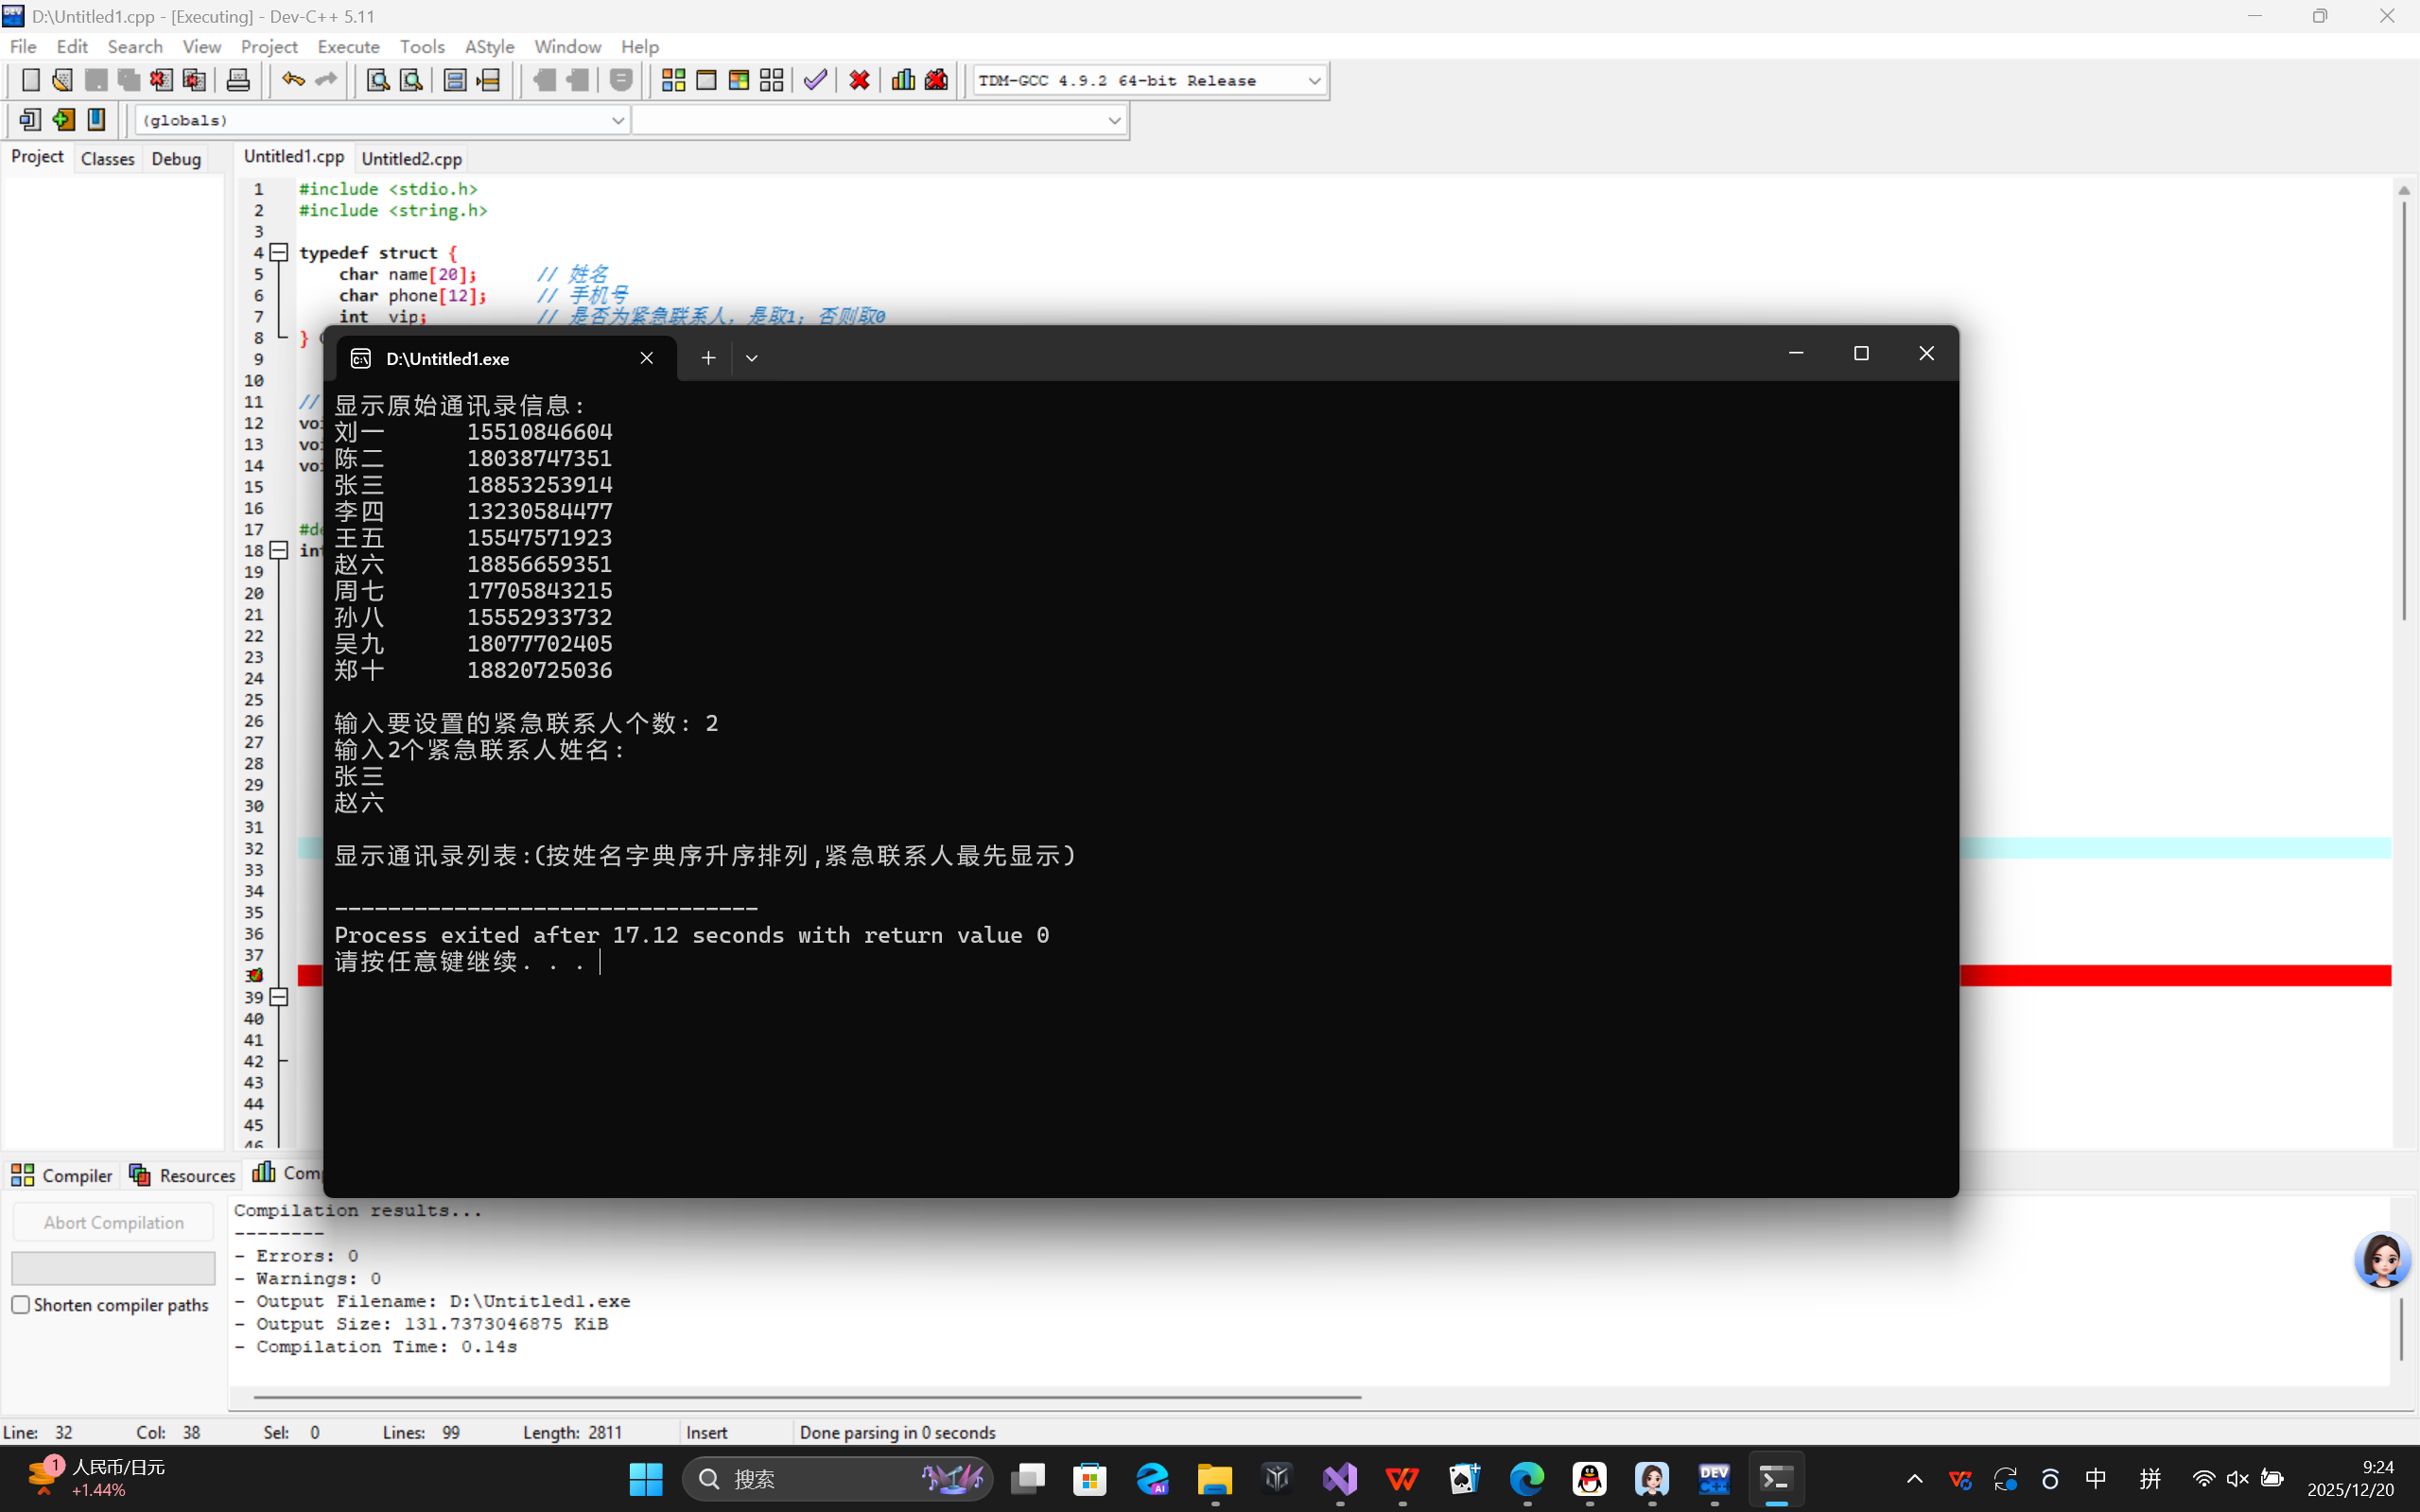Open QQ penguin from the taskbar
The height and width of the screenshot is (1512, 2420).
pyautogui.click(x=1589, y=1478)
